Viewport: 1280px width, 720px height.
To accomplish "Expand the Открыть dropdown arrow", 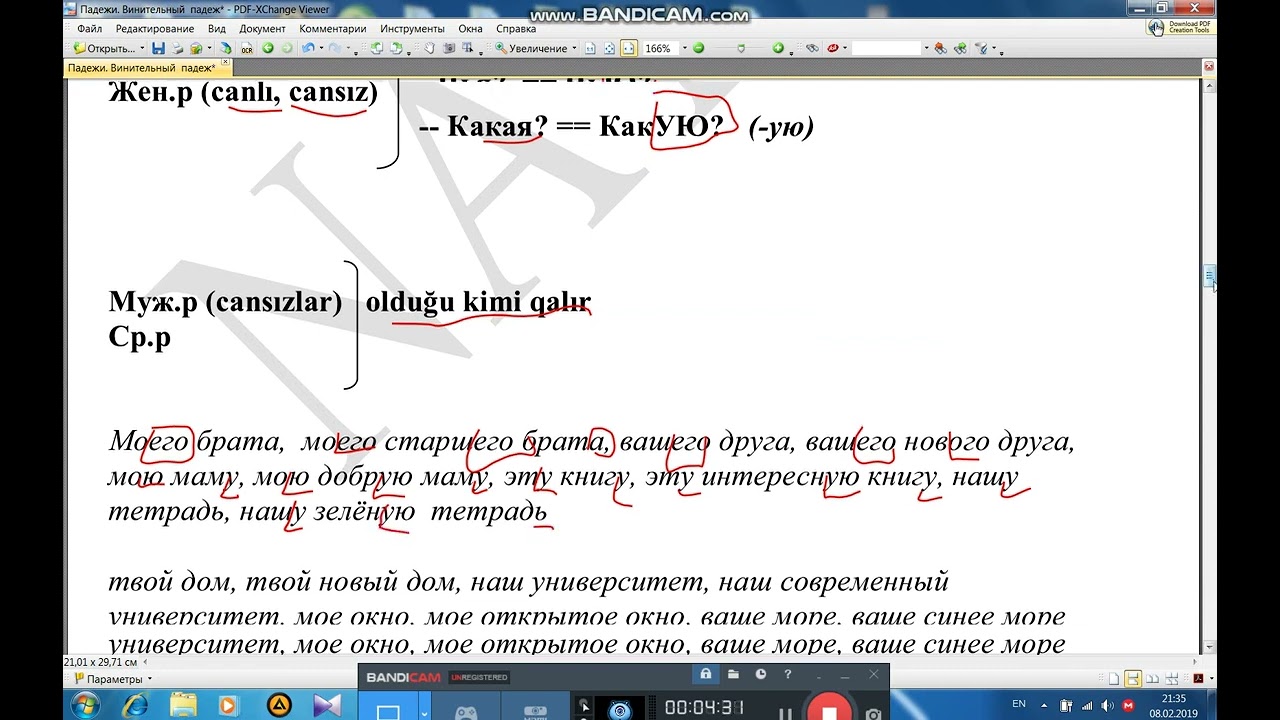I will click(143, 48).
